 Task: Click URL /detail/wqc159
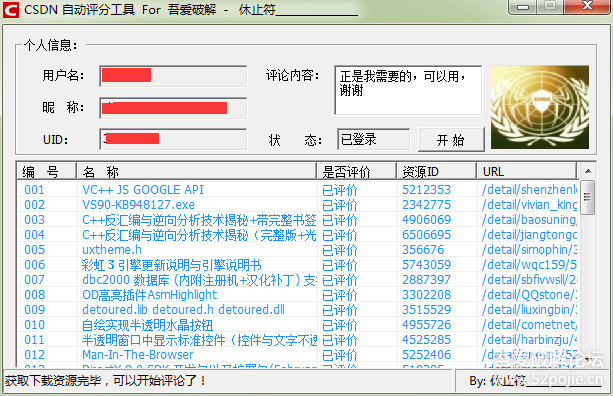point(529,265)
